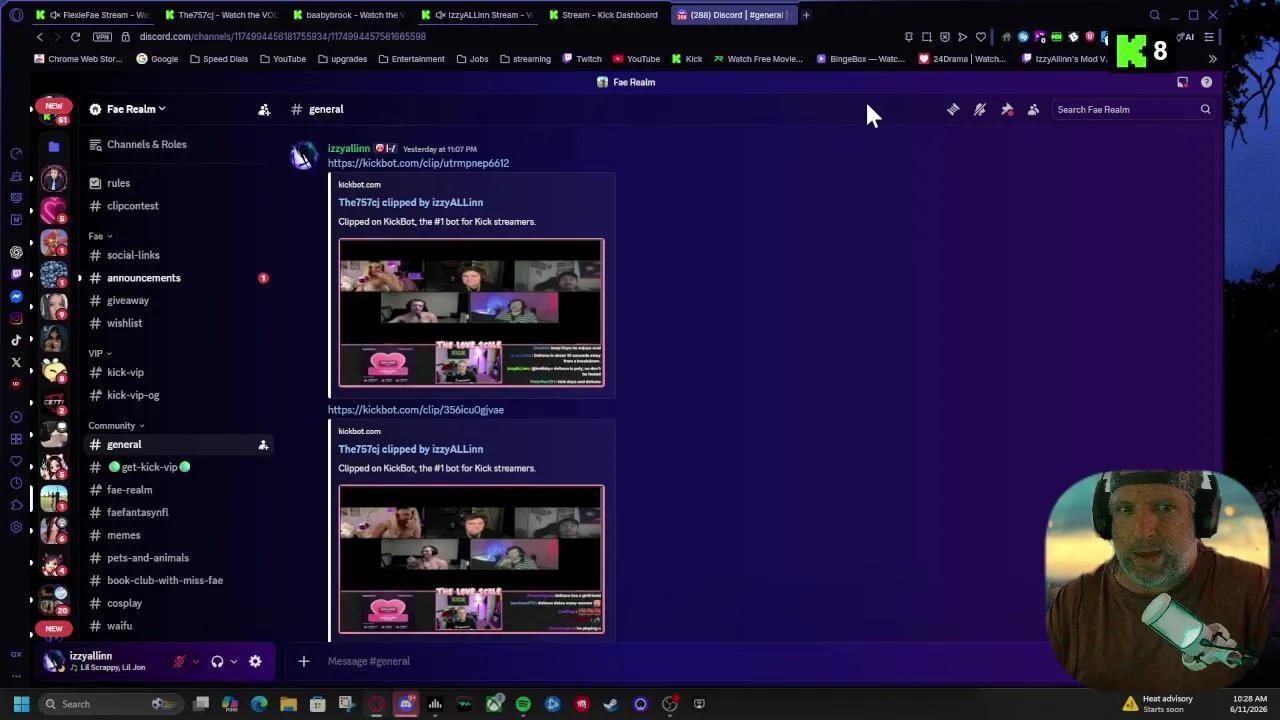This screenshot has width=1280, height=720.
Task: Select the kick-vip channel
Action: 179,372
